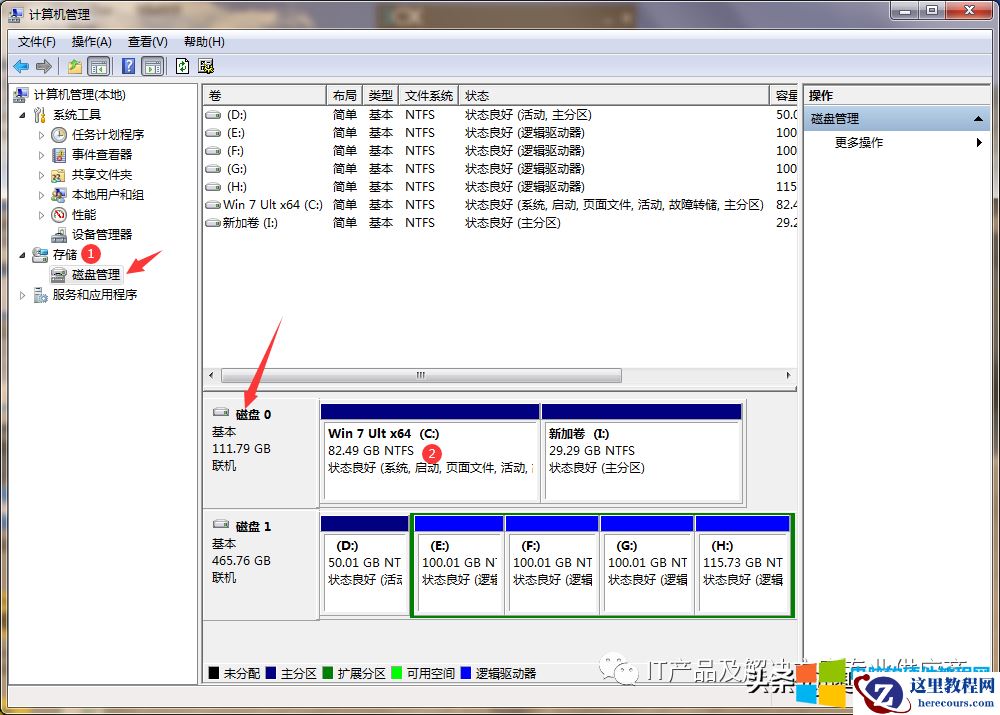
Task: Collapse the 磁盘管理 actions section arrow
Action: 978,119
